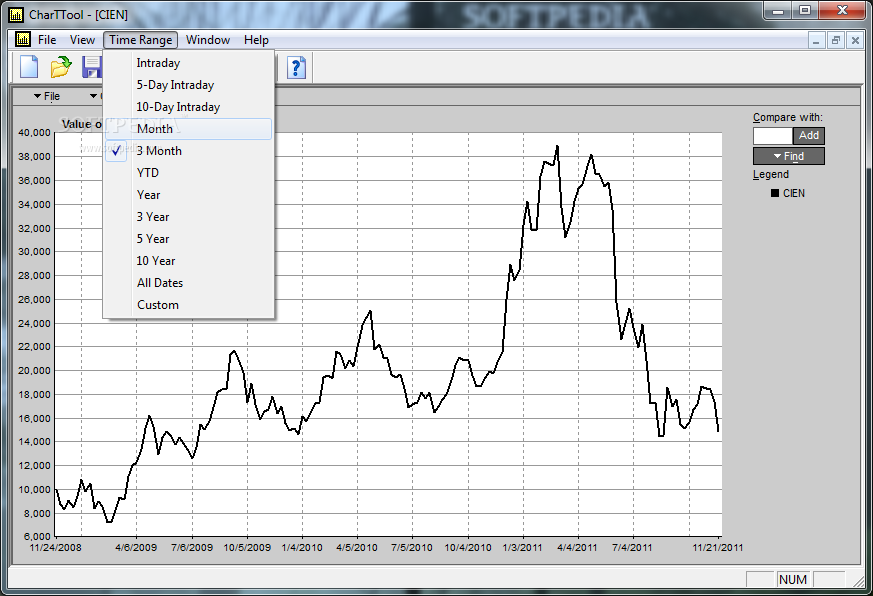Close the Time Range menu
Viewport: 873px width, 596px height.
(x=141, y=40)
